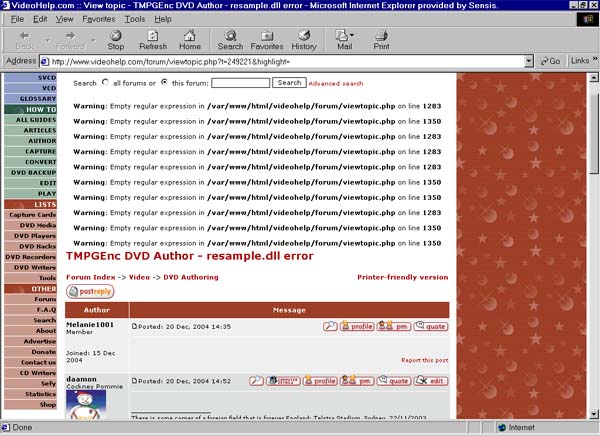Image resolution: width=600 pixels, height=436 pixels.
Task: Click the Mail toolbar icon
Action: pos(344,40)
